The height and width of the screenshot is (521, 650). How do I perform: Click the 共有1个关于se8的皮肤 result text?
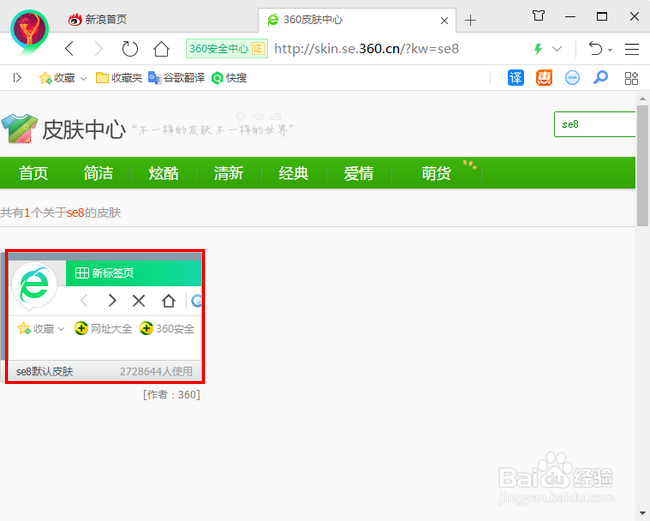click(x=61, y=213)
